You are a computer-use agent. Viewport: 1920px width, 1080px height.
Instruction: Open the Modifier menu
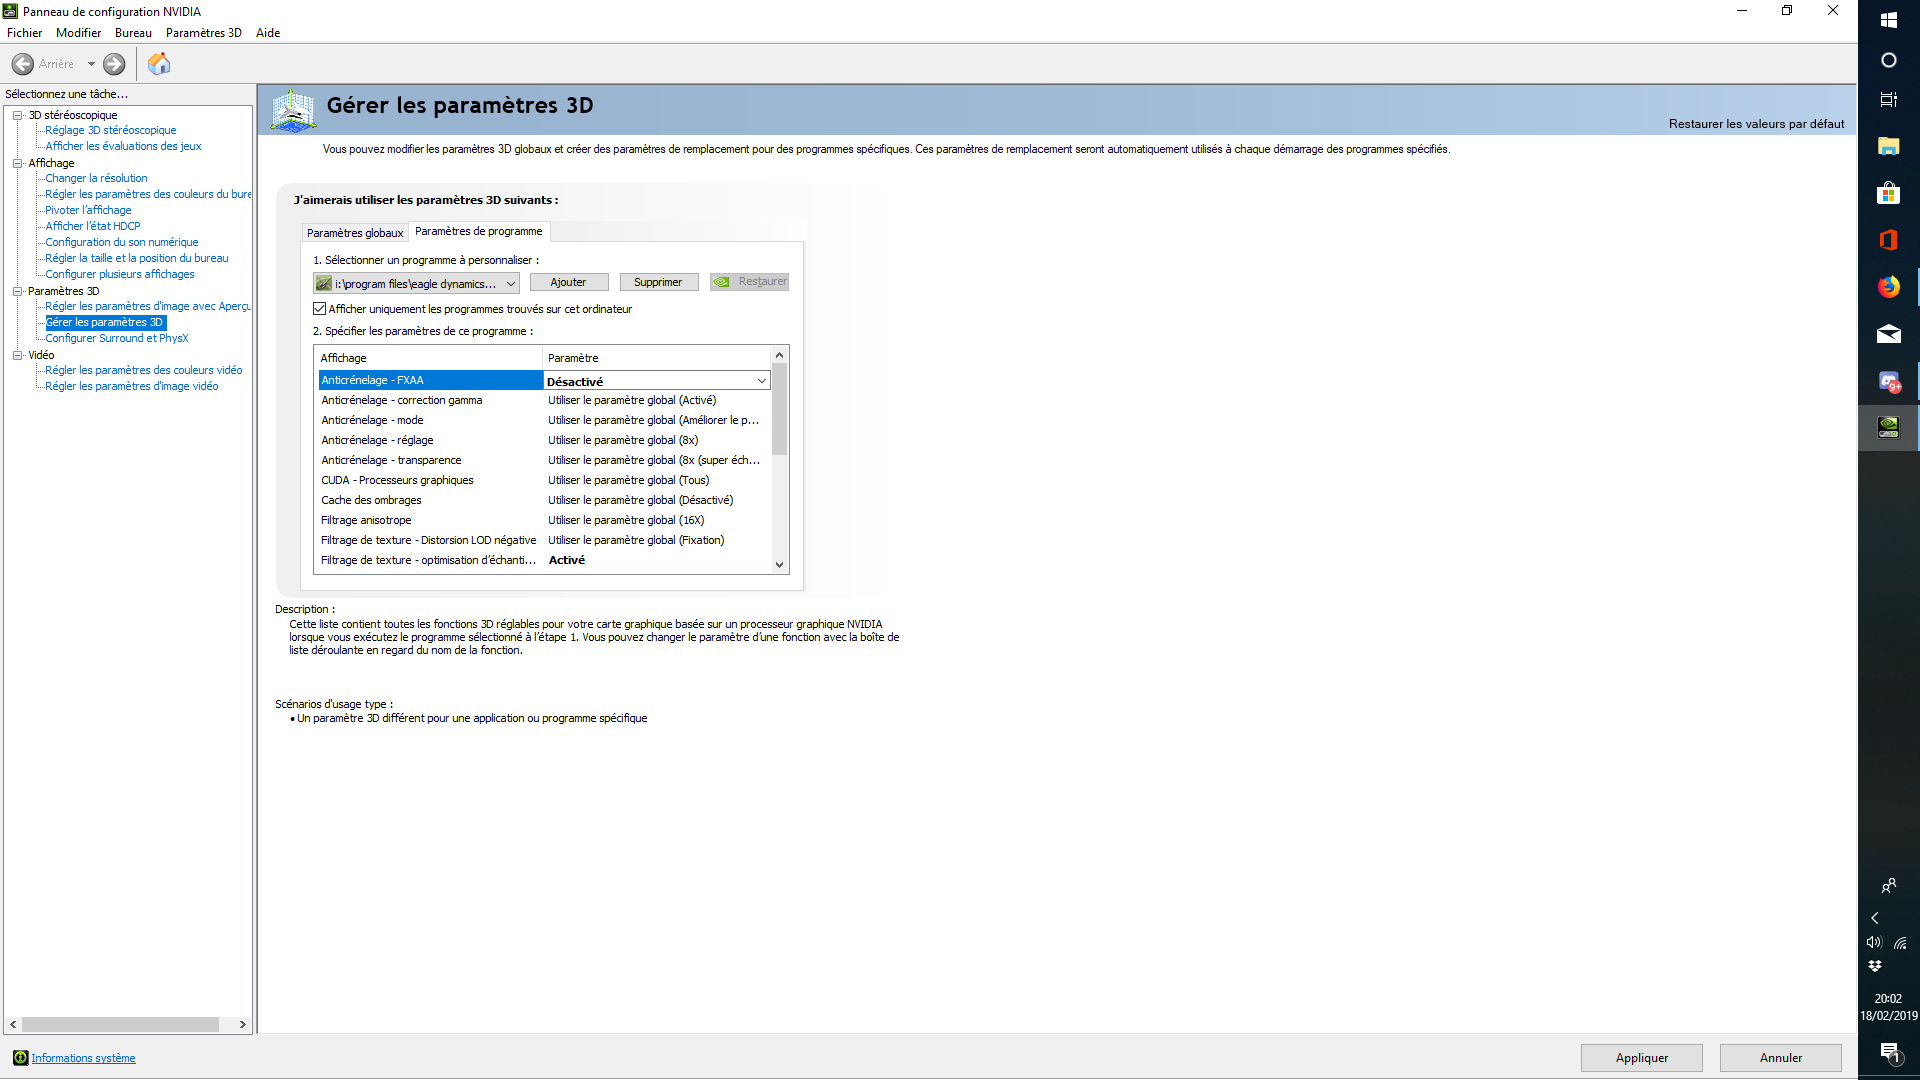click(78, 33)
